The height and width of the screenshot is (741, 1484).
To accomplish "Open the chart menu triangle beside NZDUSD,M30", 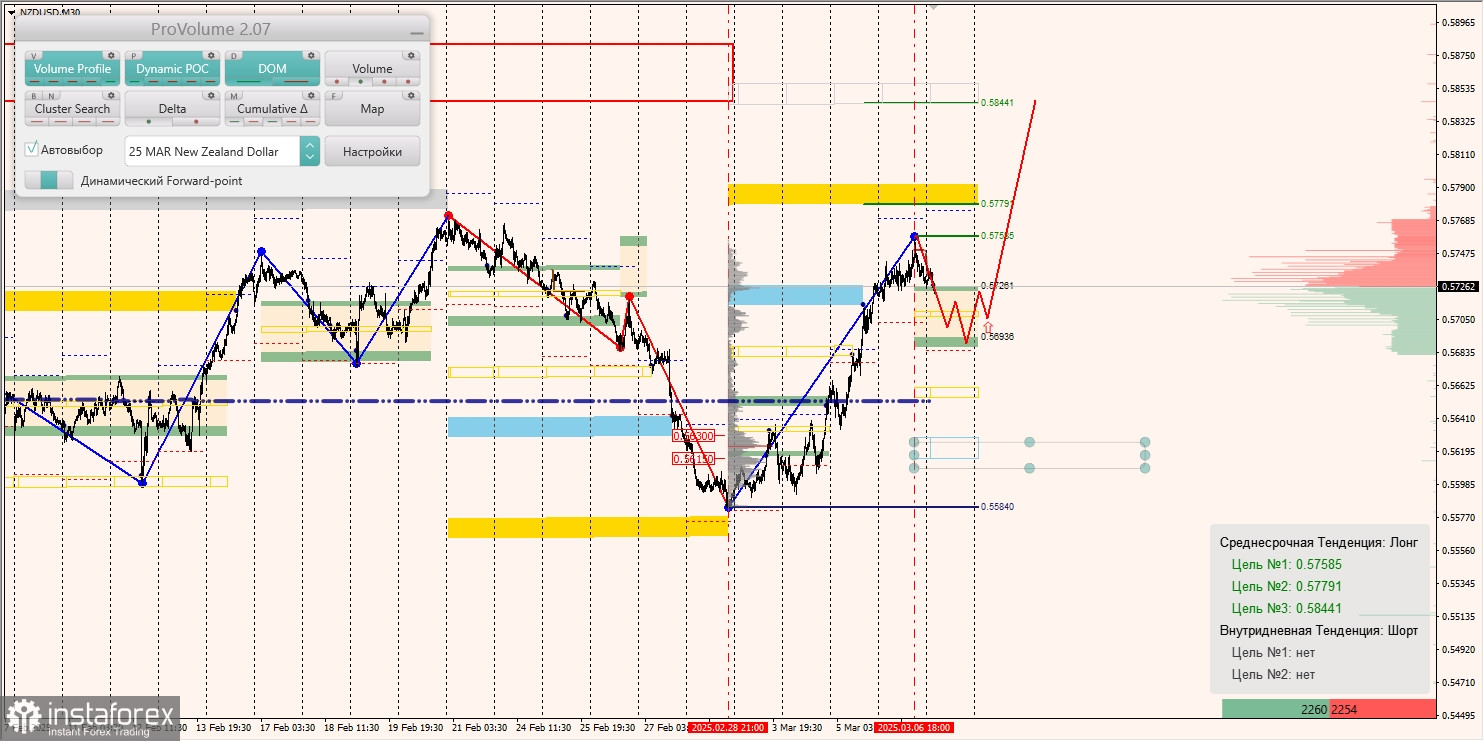I will 11,12.
